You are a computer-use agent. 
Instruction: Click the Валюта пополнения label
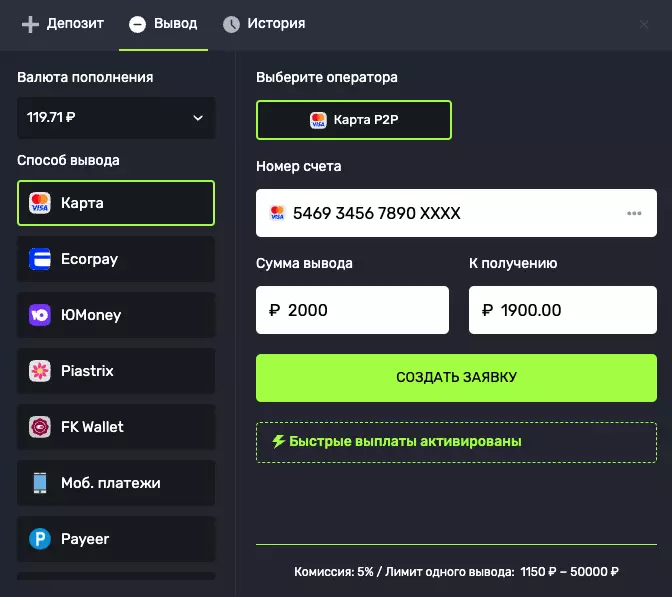coord(85,78)
